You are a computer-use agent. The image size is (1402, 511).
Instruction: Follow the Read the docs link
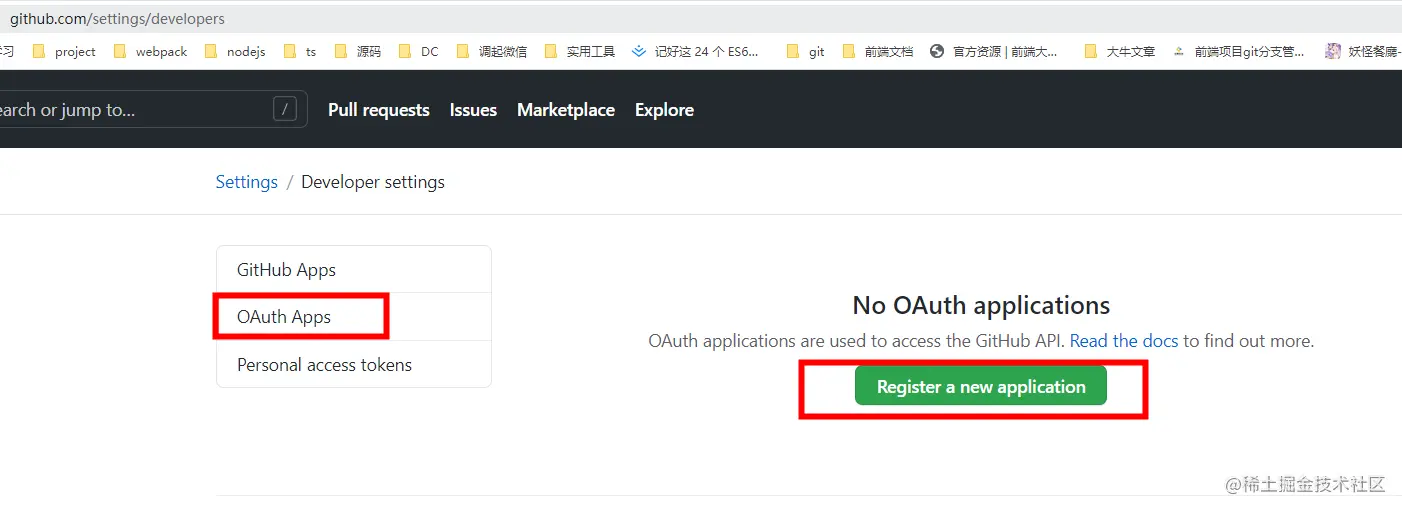point(1124,341)
